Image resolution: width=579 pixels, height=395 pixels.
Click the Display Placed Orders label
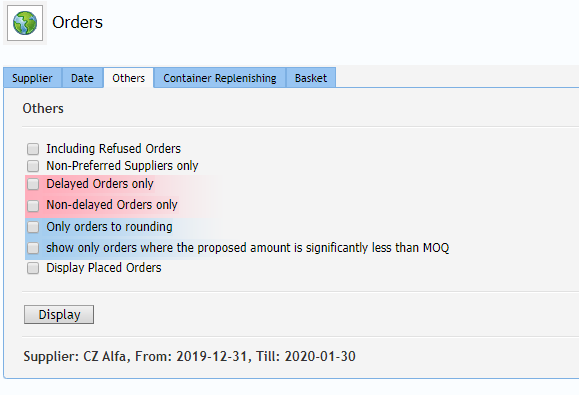104,268
